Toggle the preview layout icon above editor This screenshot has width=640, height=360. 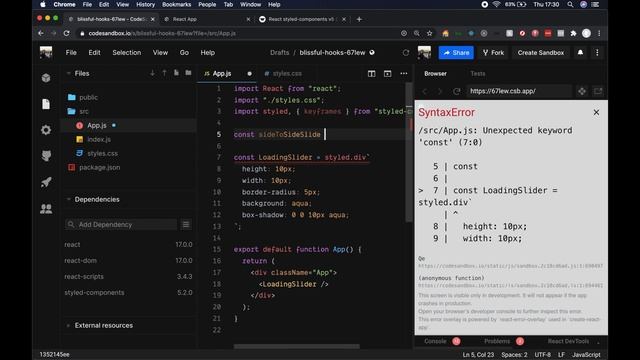pos(387,73)
